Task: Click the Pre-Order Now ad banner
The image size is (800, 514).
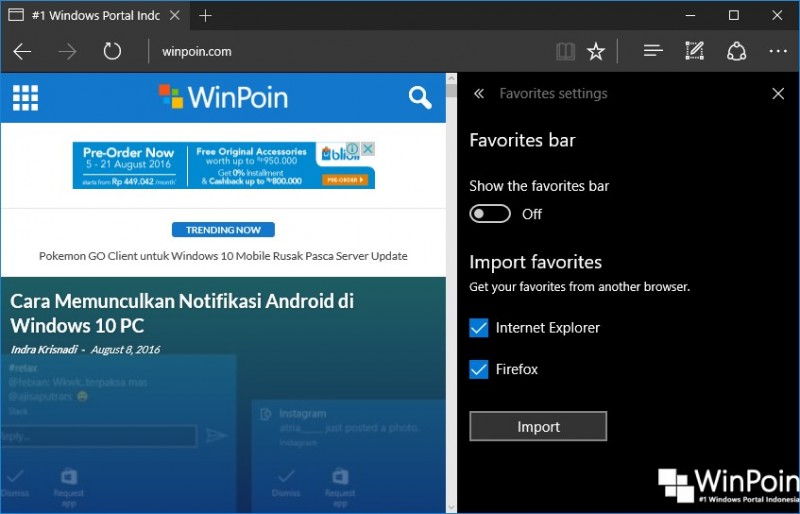Action: (x=223, y=165)
